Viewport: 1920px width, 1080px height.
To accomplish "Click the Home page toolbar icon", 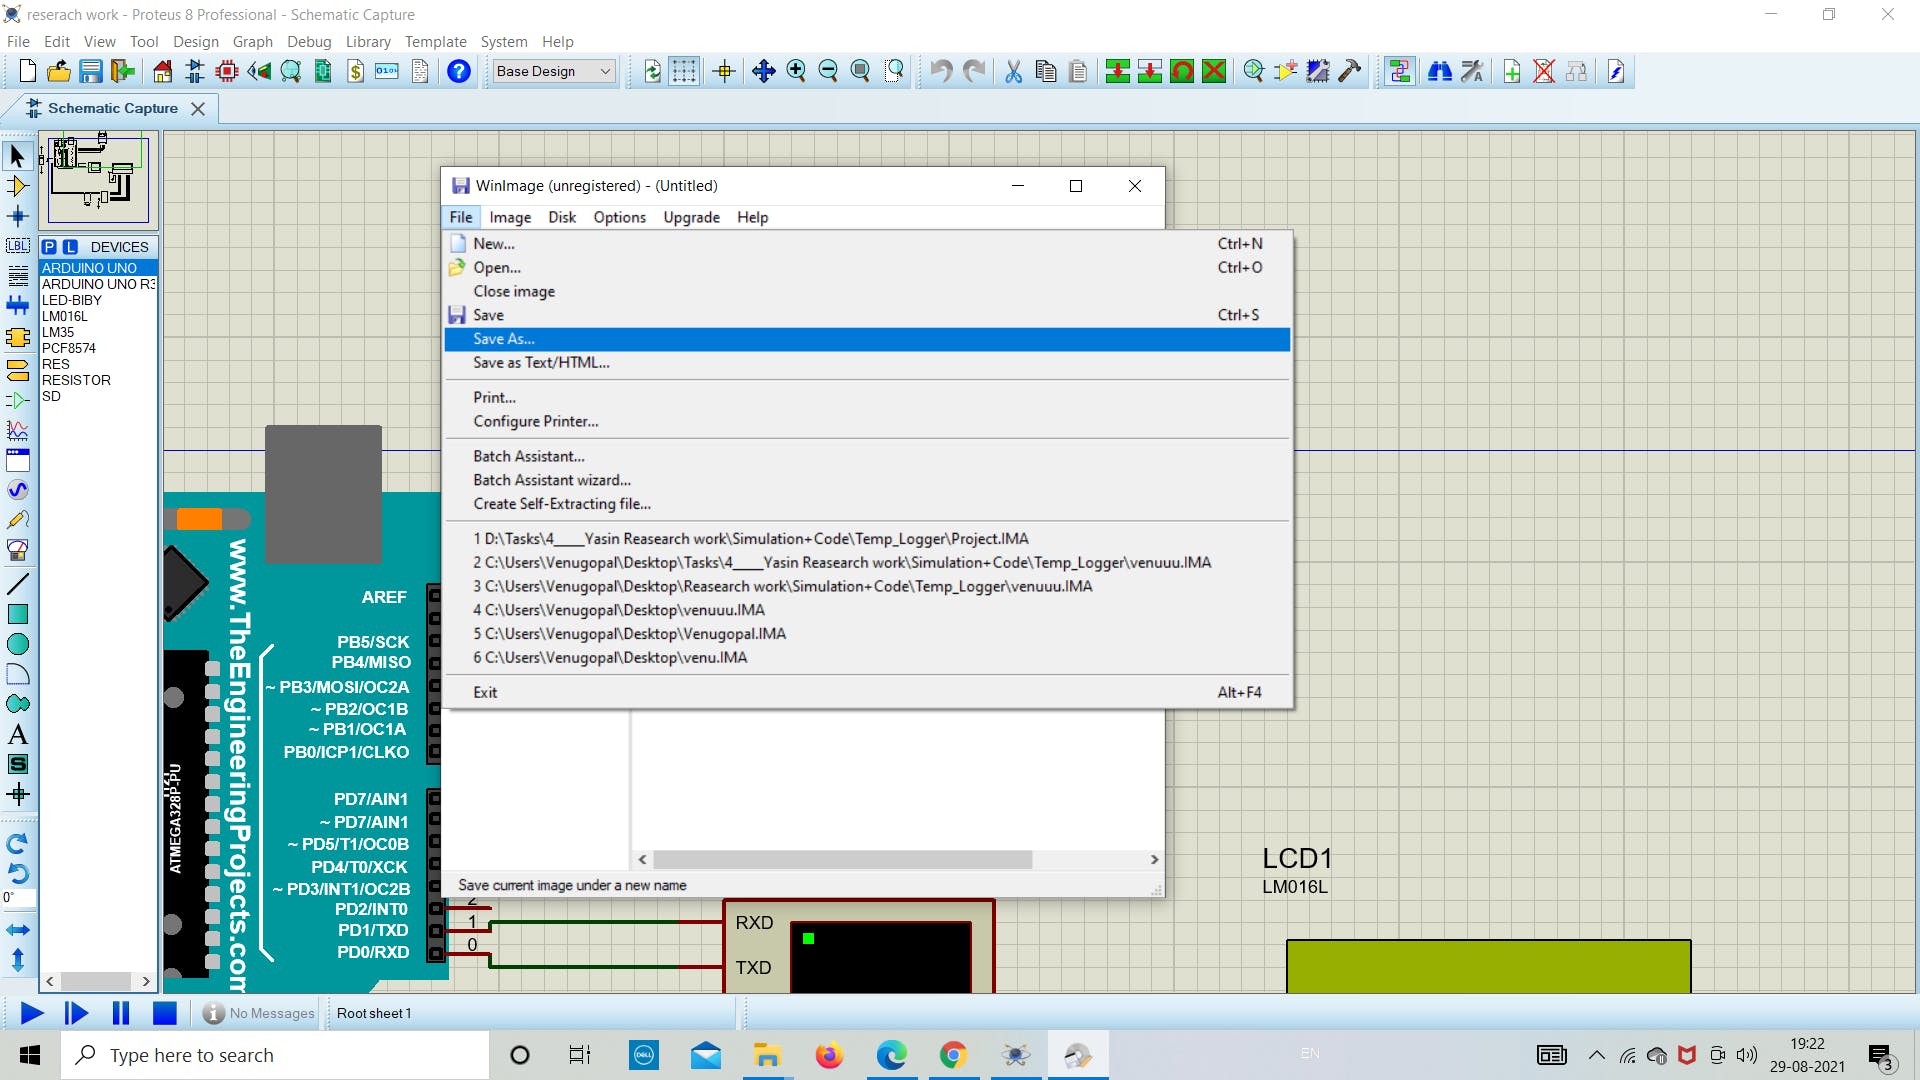I will pos(163,71).
